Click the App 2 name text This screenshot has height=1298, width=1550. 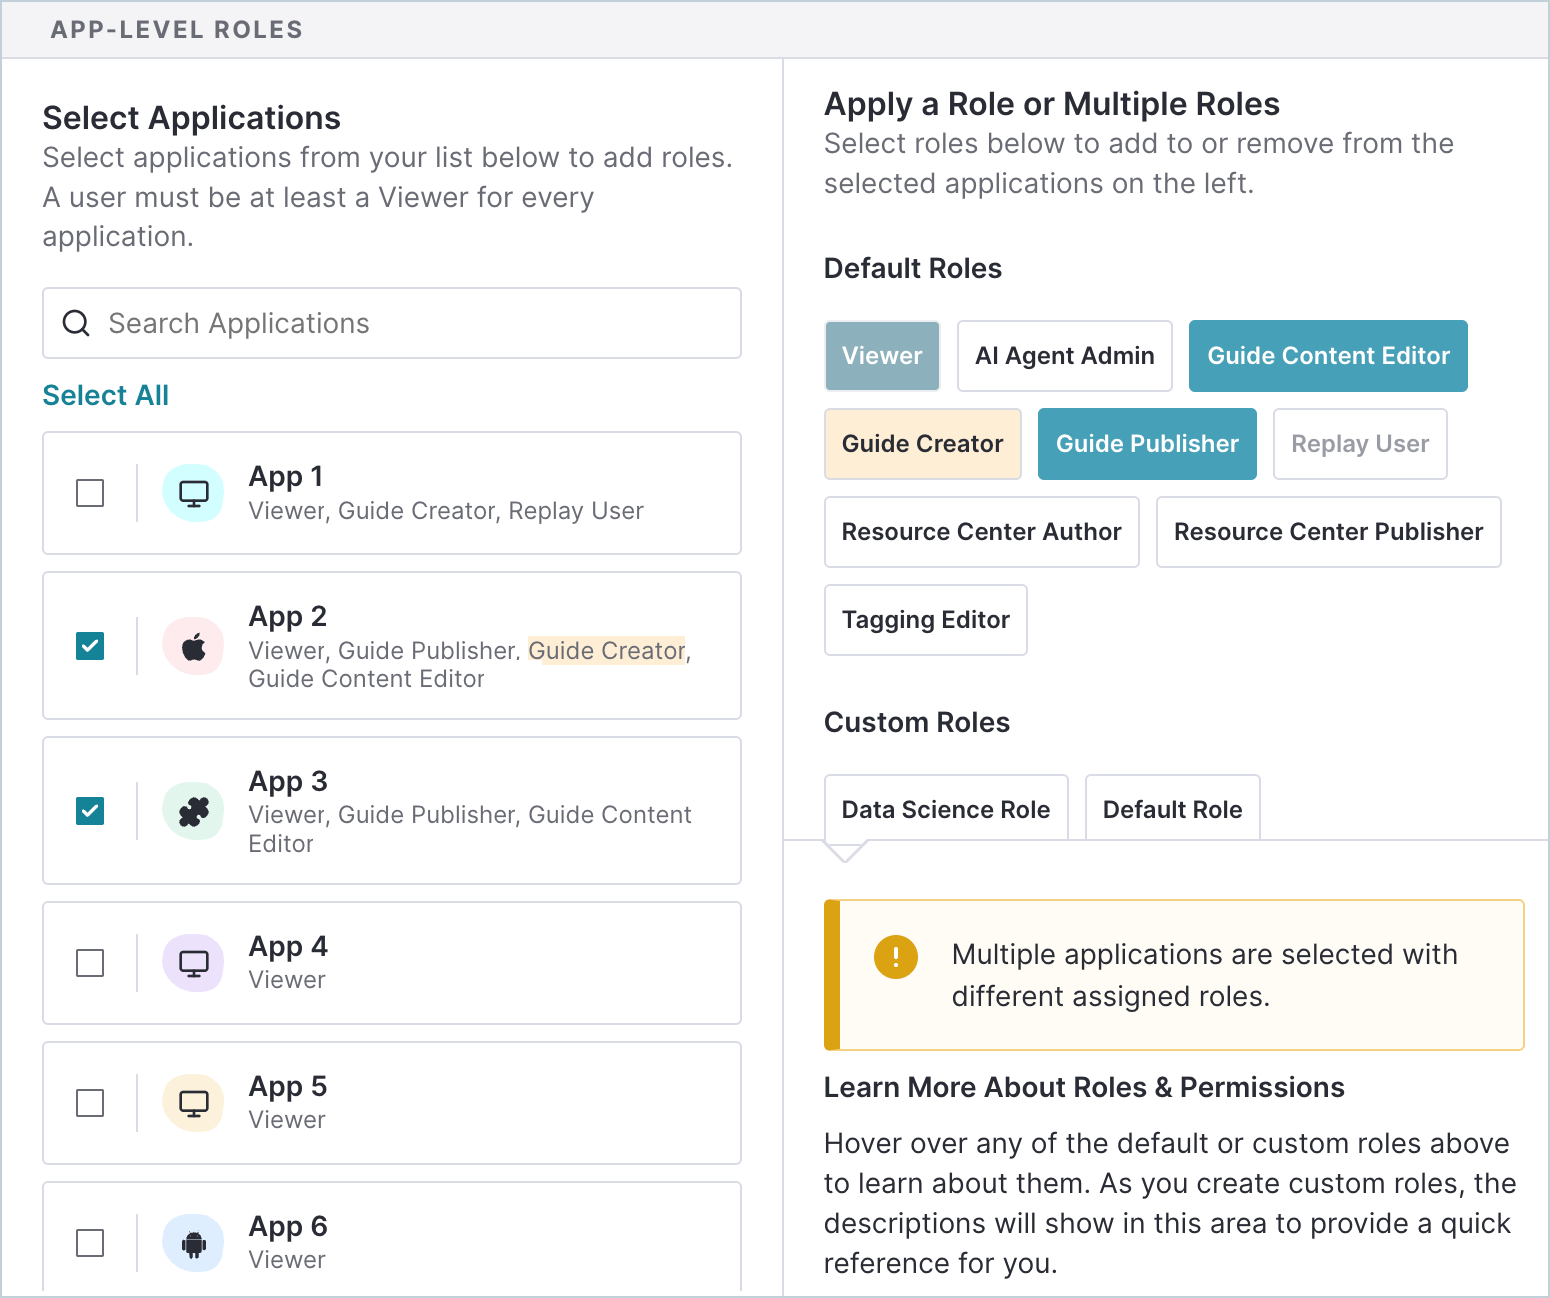point(288,616)
